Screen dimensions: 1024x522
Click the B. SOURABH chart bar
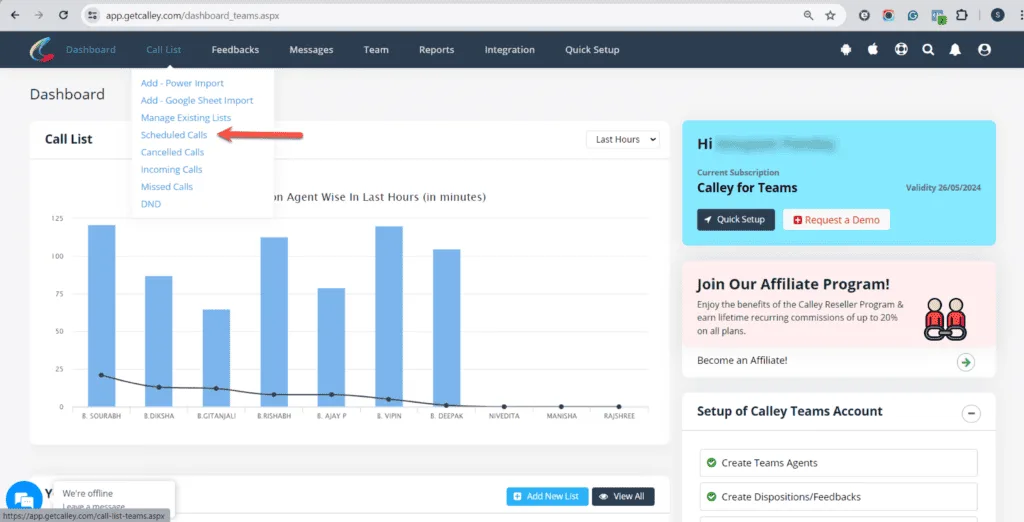[101, 316]
